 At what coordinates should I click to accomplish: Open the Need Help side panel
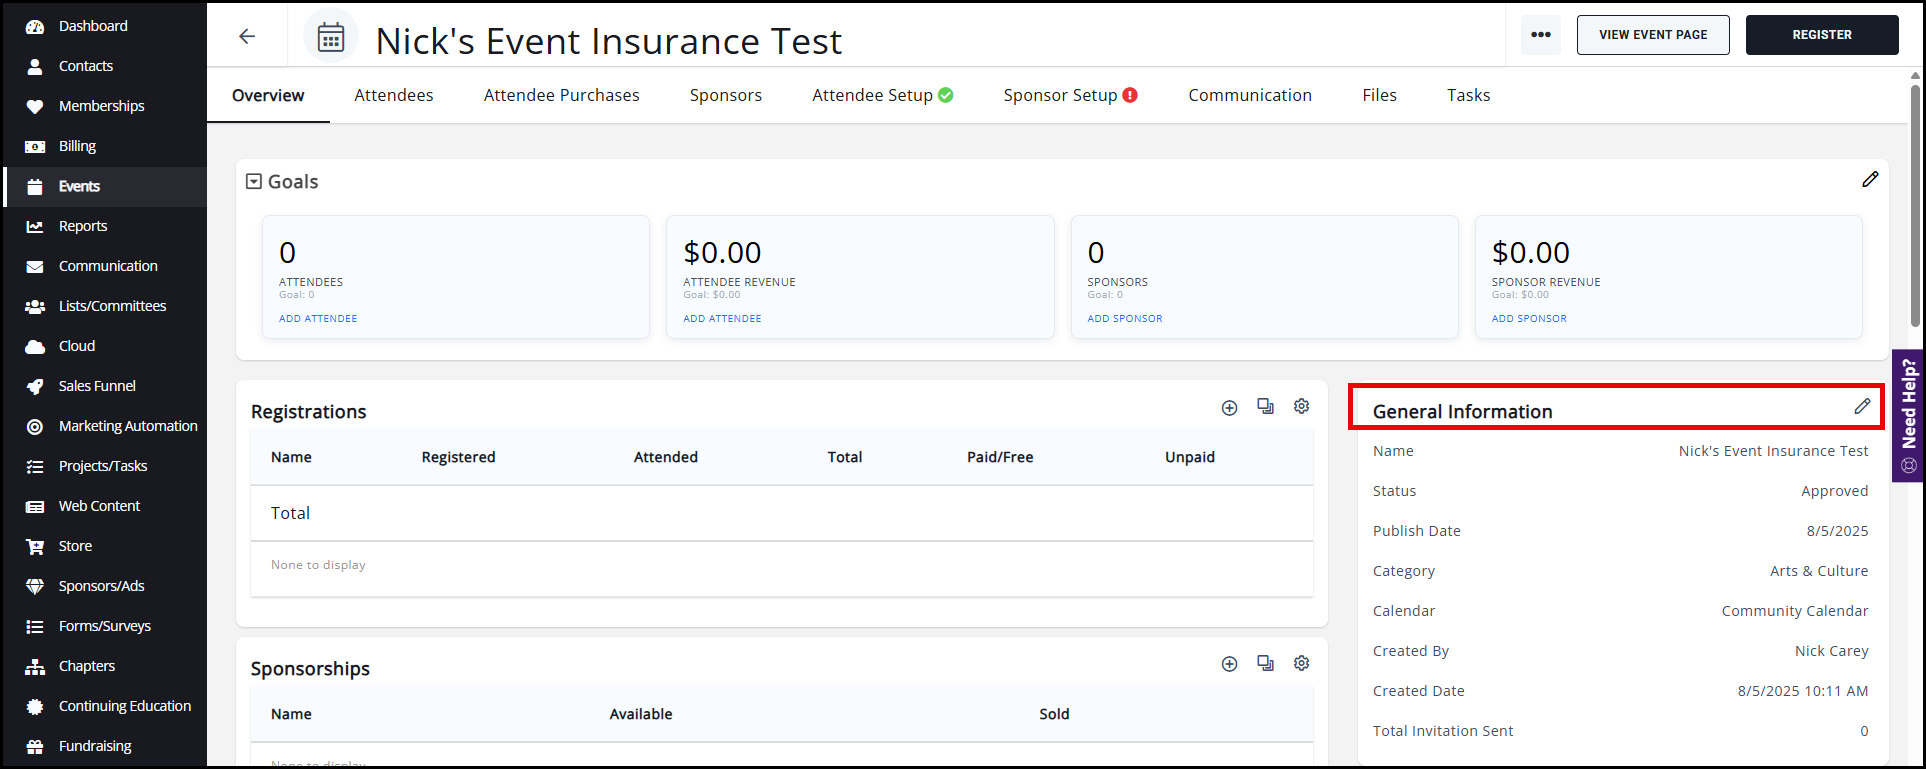tap(1908, 415)
